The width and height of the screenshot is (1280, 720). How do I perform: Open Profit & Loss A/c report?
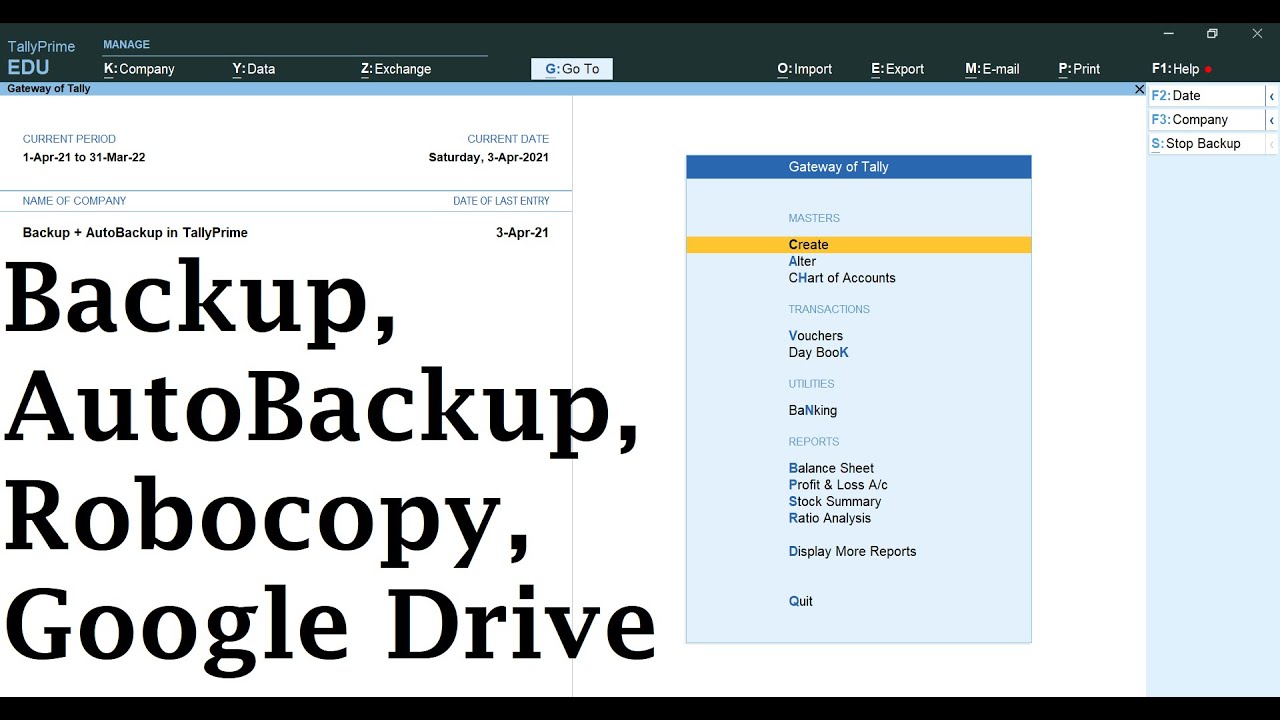click(x=838, y=485)
